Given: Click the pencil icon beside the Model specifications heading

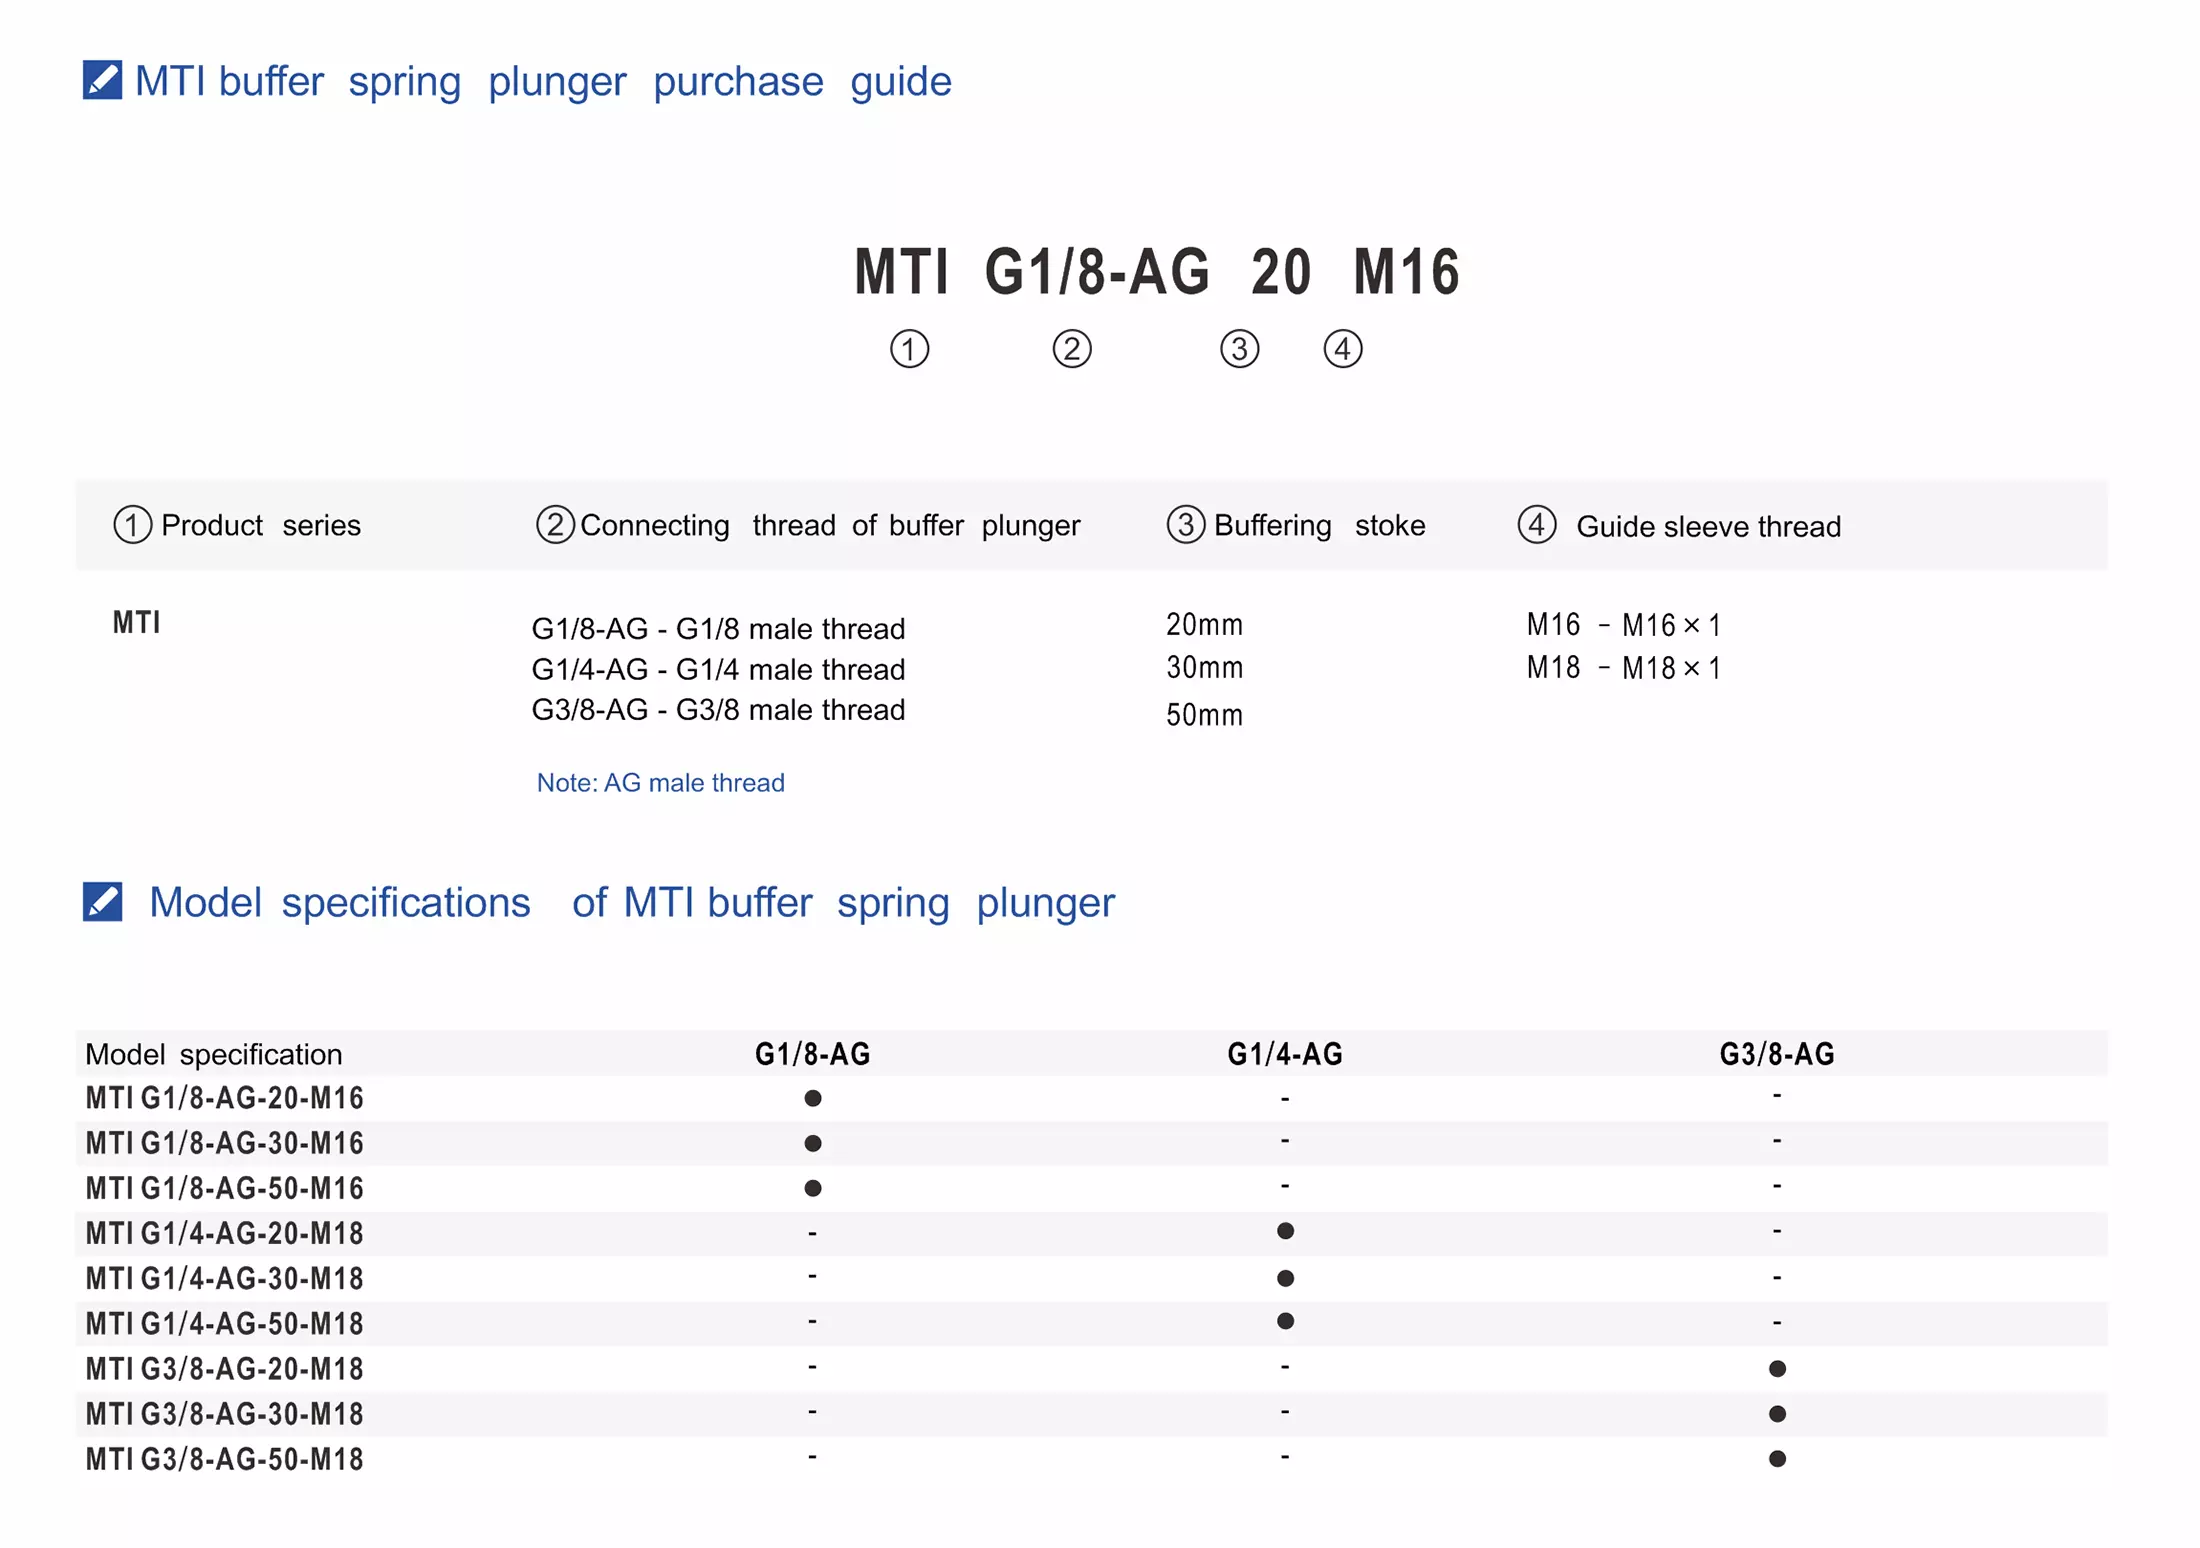Looking at the screenshot, I should pos(102,901).
